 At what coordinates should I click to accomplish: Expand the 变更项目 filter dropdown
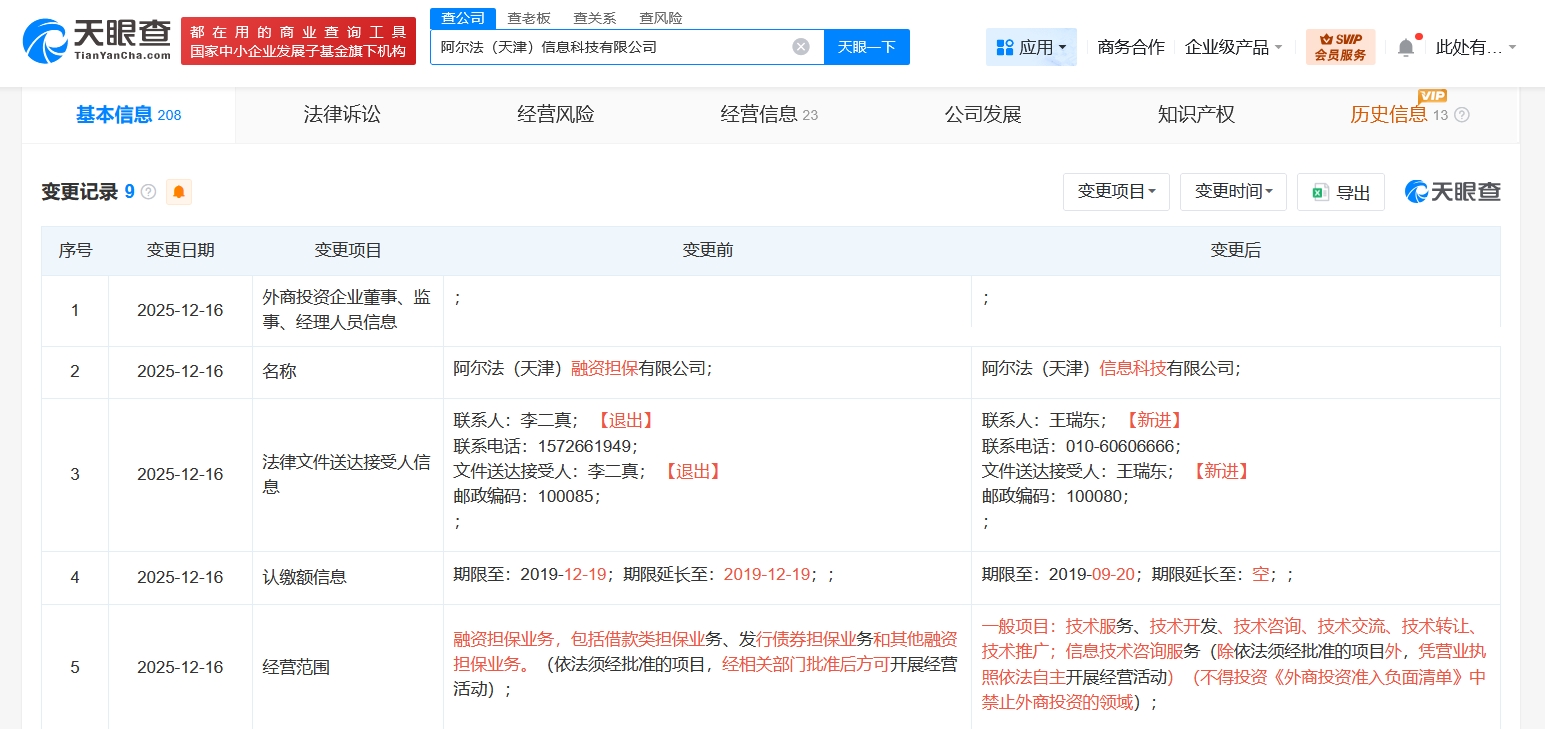1116,192
